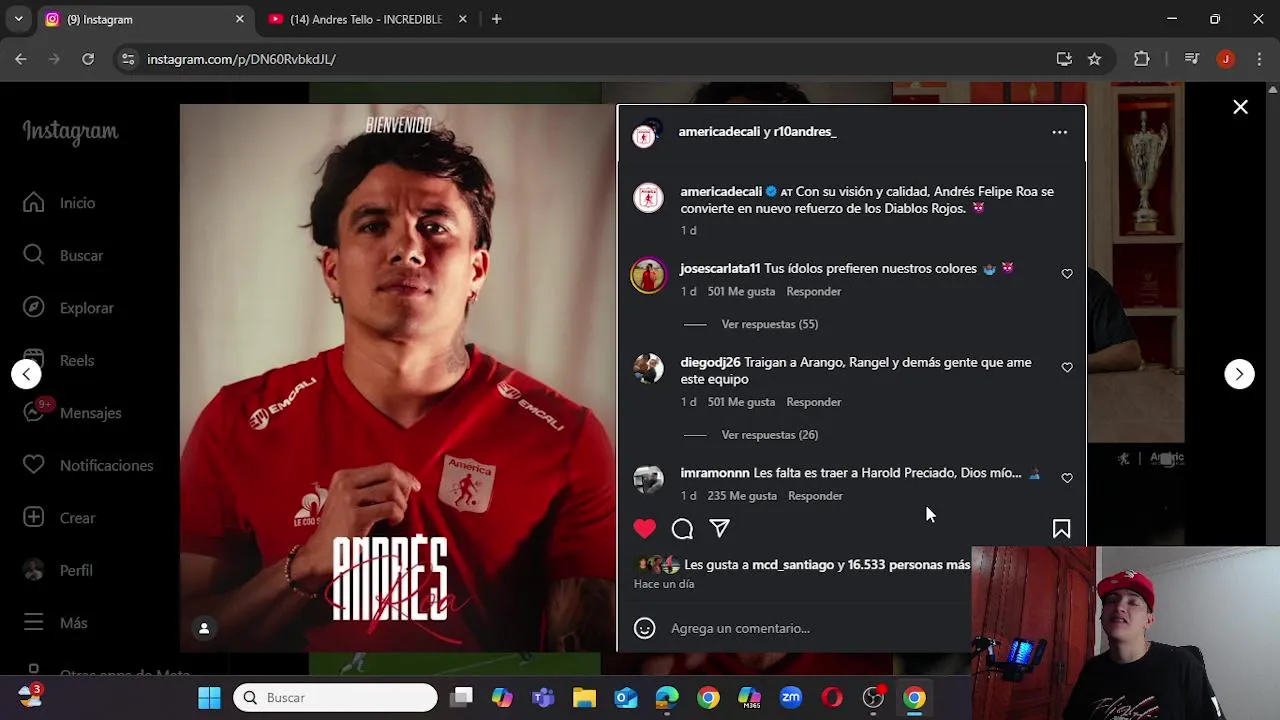
Task: Close the Andres Tello YouTube tab
Action: (462, 19)
